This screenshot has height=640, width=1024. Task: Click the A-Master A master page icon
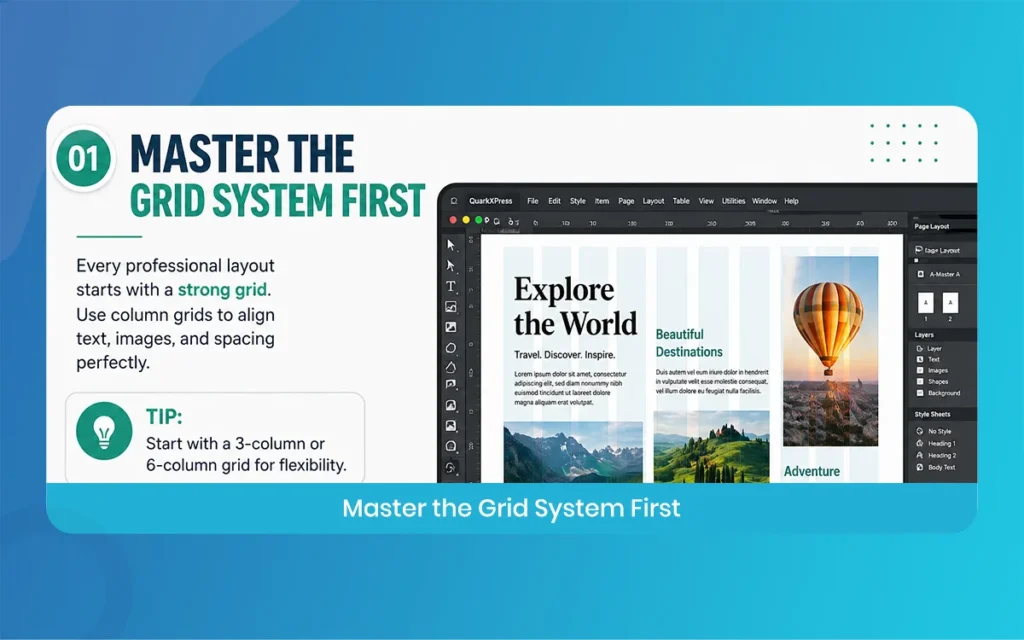921,274
